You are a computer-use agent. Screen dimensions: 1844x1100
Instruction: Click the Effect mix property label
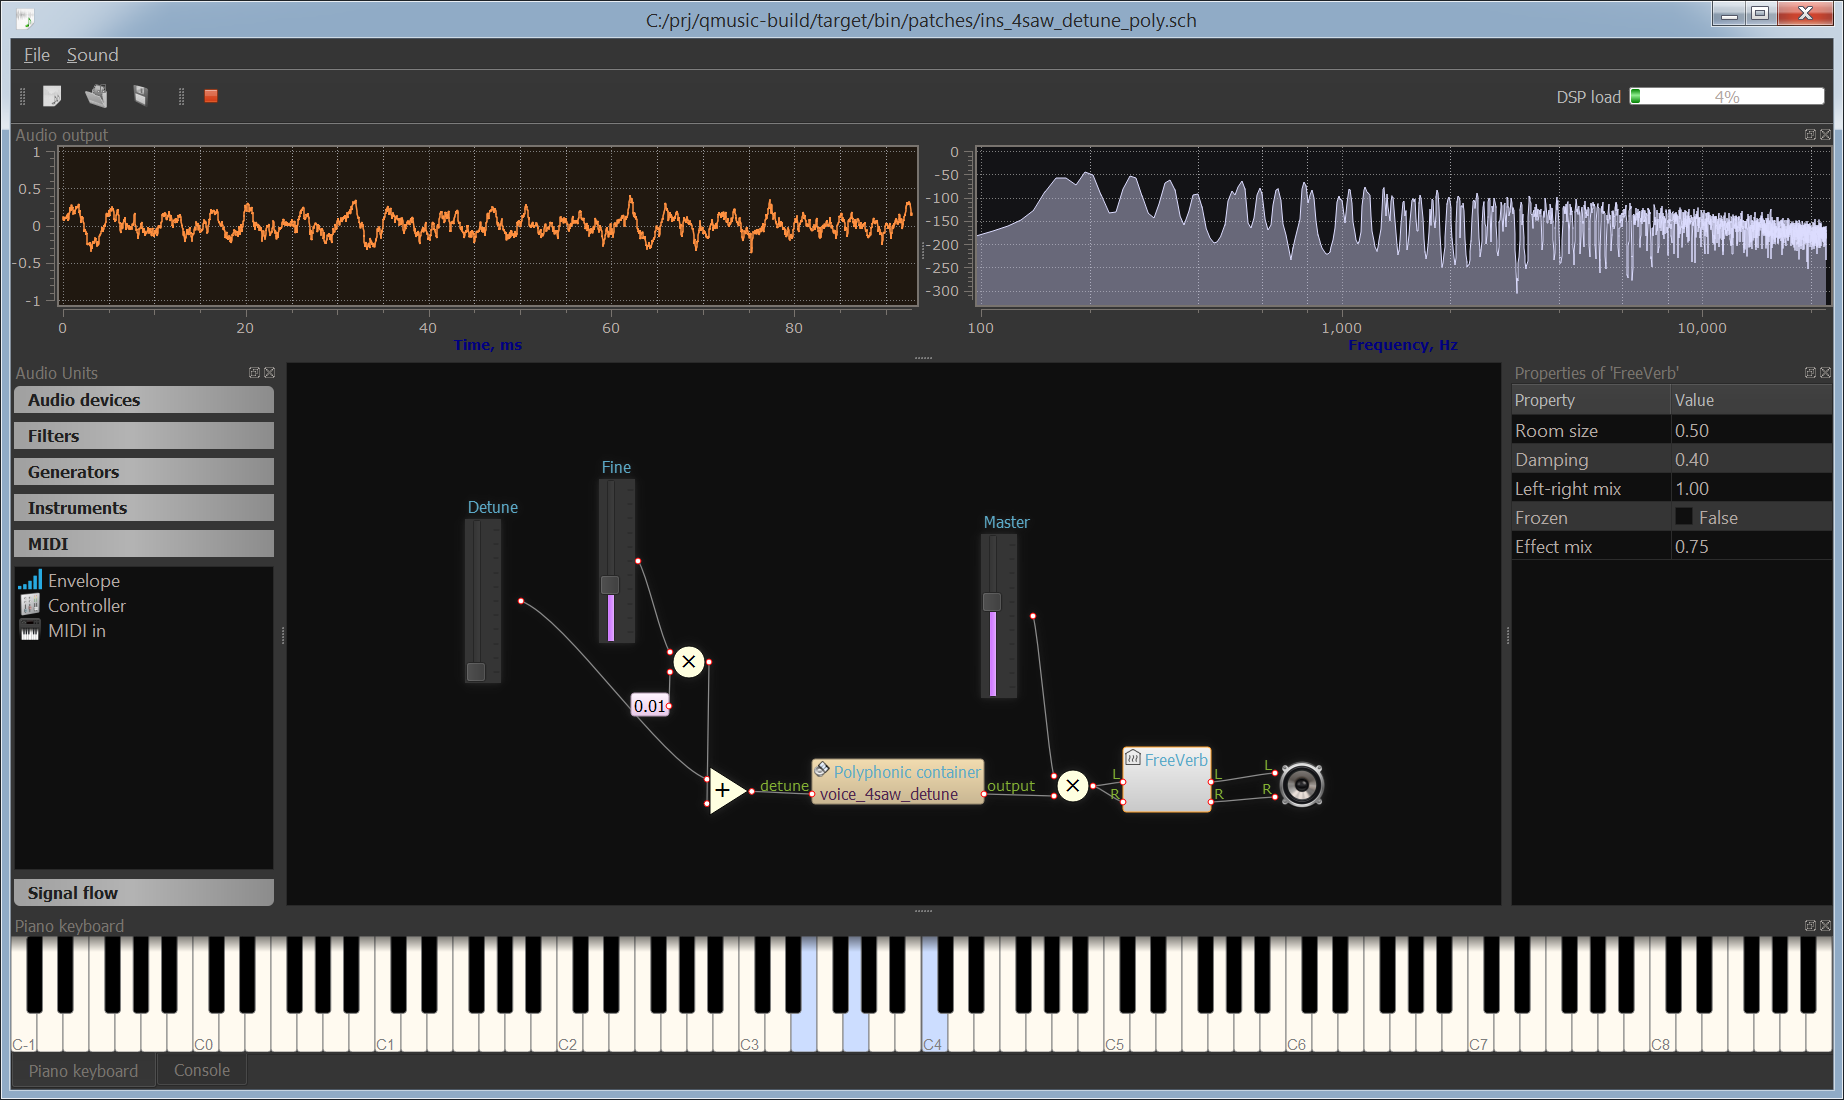pyautogui.click(x=1553, y=547)
